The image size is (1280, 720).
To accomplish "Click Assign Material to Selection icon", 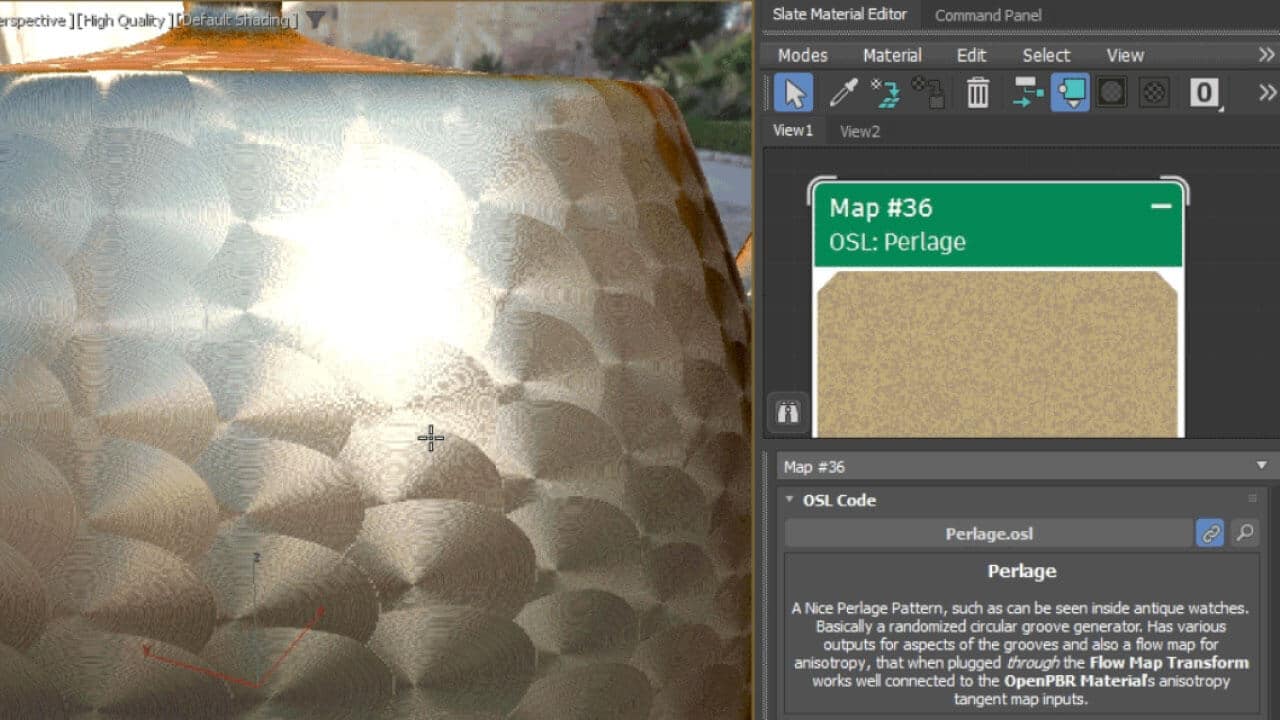I will point(885,93).
